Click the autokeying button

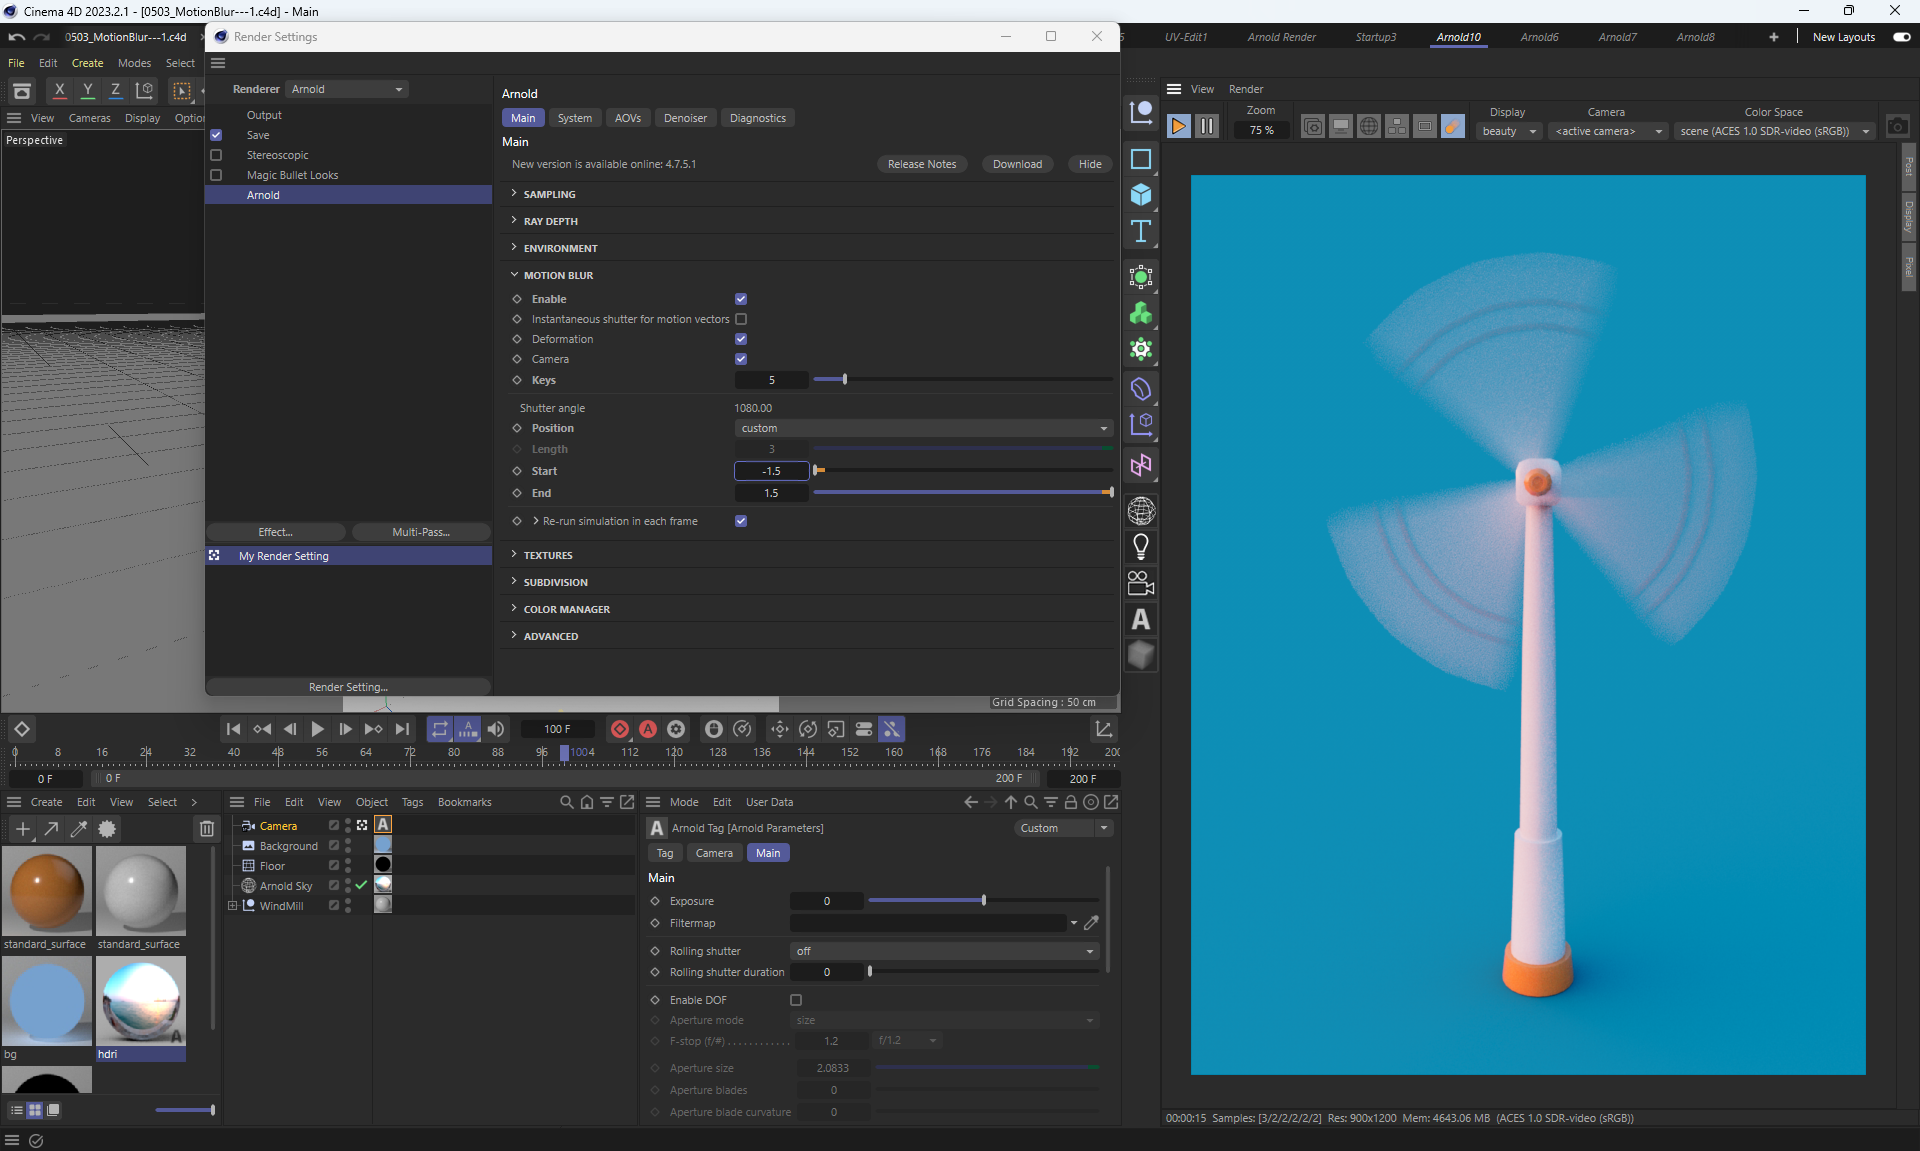point(648,729)
